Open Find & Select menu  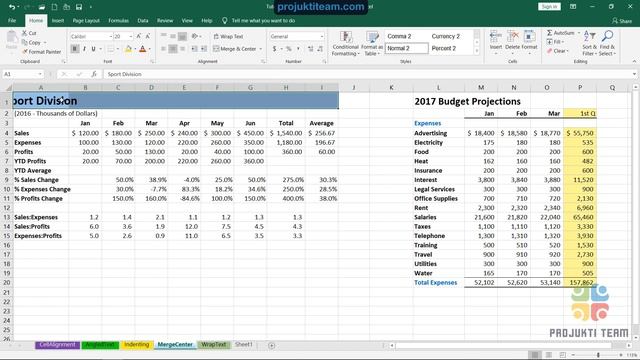(x=607, y=43)
